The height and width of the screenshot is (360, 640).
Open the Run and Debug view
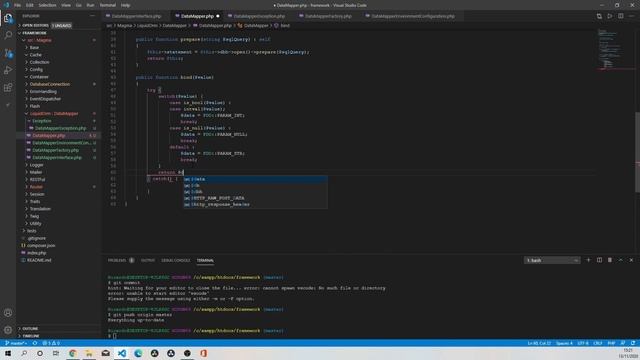tap(8, 70)
